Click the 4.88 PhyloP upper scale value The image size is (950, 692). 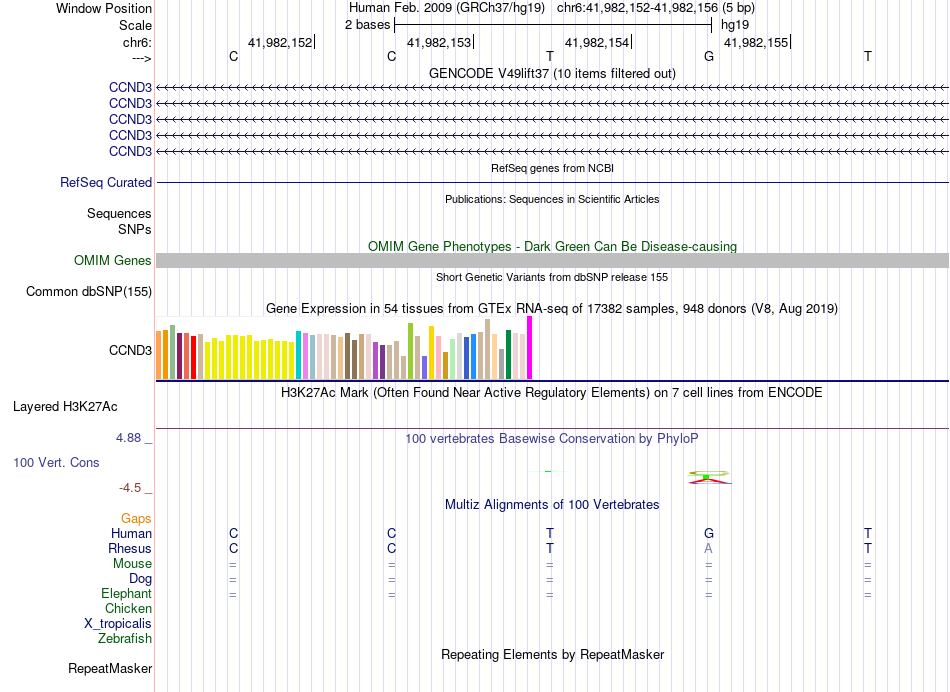click(x=128, y=437)
